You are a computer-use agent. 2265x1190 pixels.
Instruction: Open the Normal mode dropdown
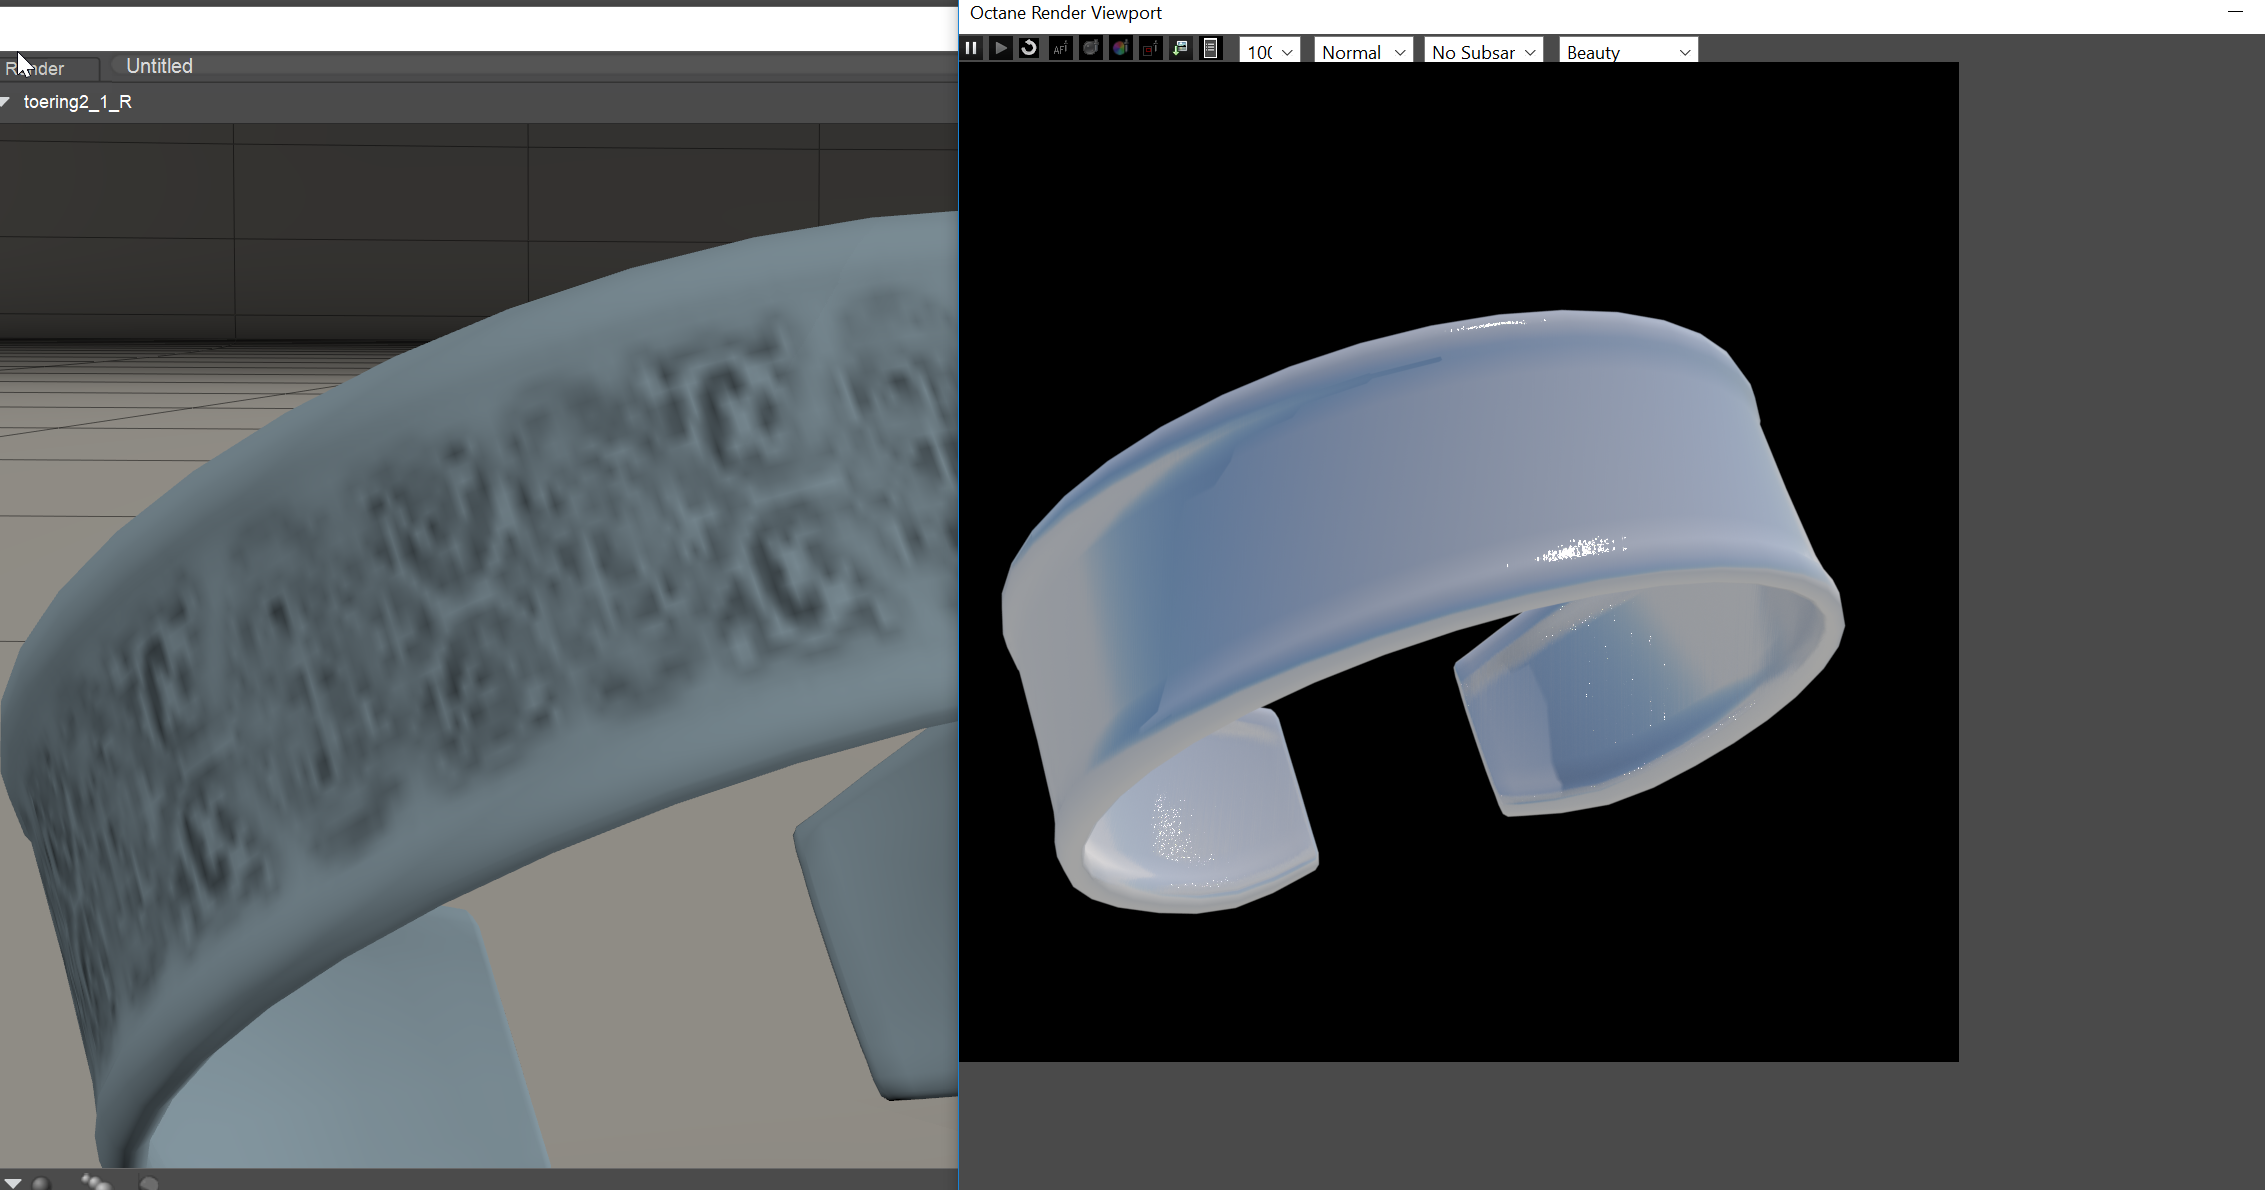tap(1362, 52)
